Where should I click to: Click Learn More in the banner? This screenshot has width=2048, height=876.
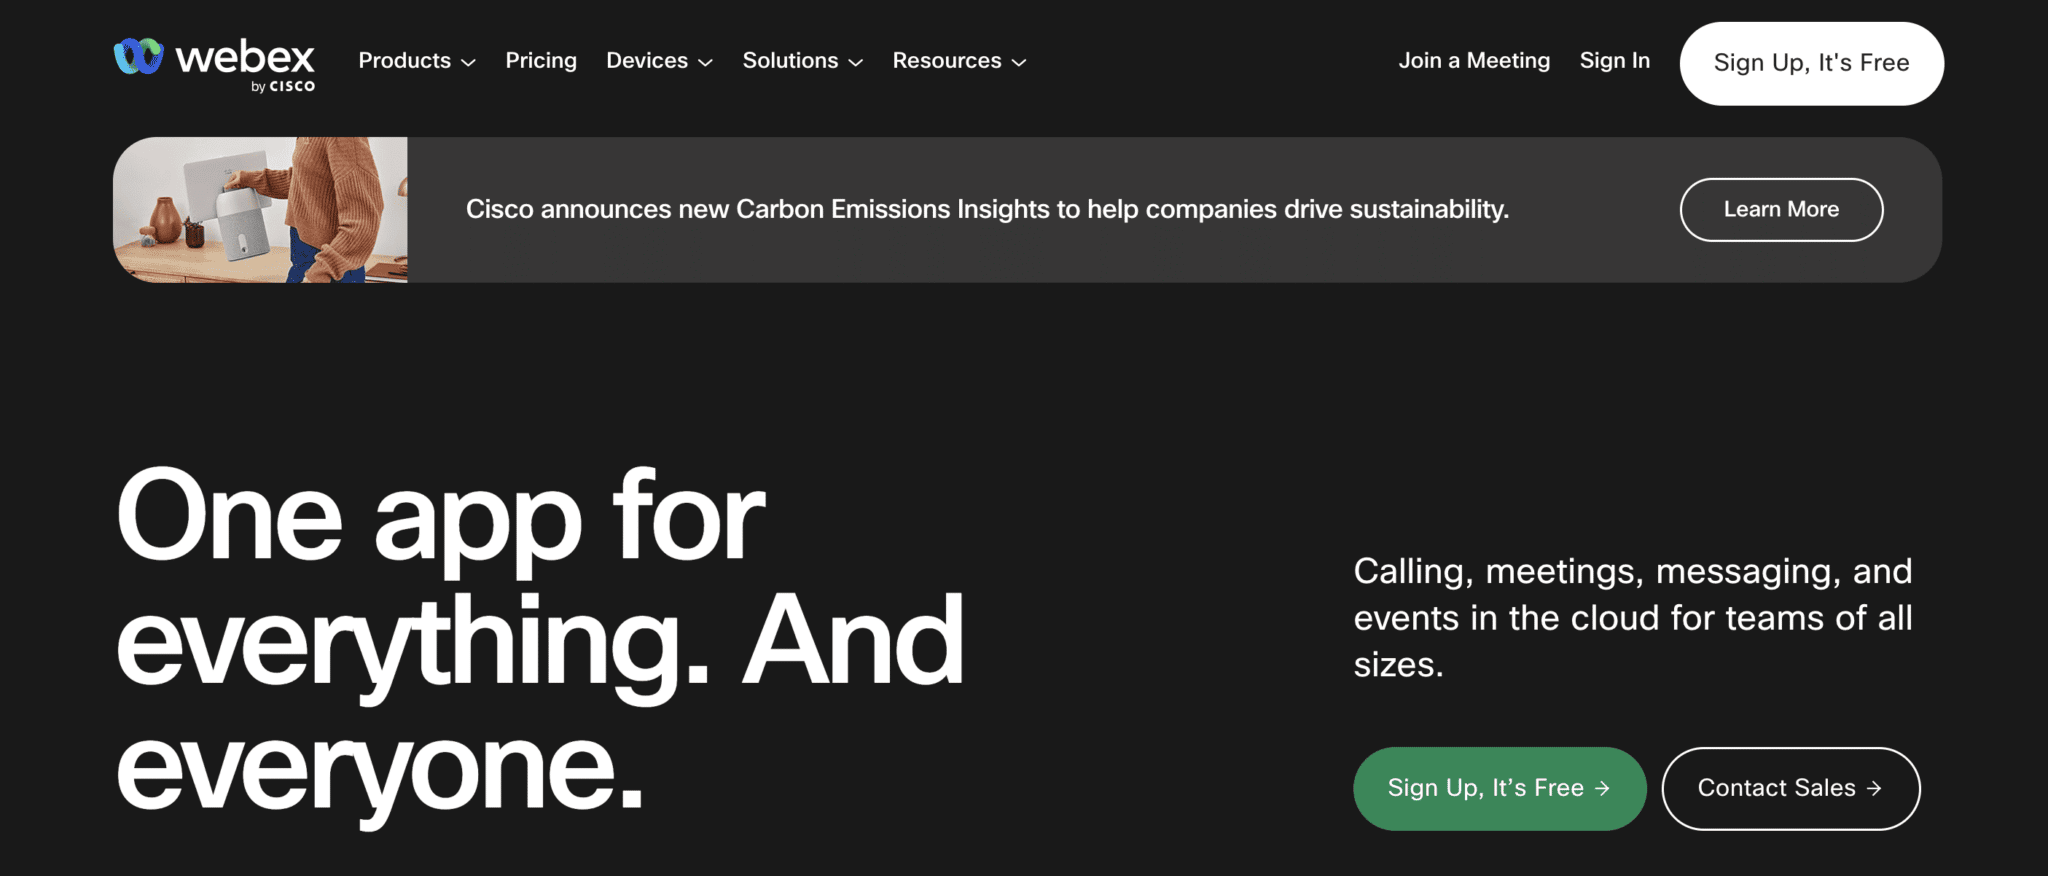(x=1781, y=209)
